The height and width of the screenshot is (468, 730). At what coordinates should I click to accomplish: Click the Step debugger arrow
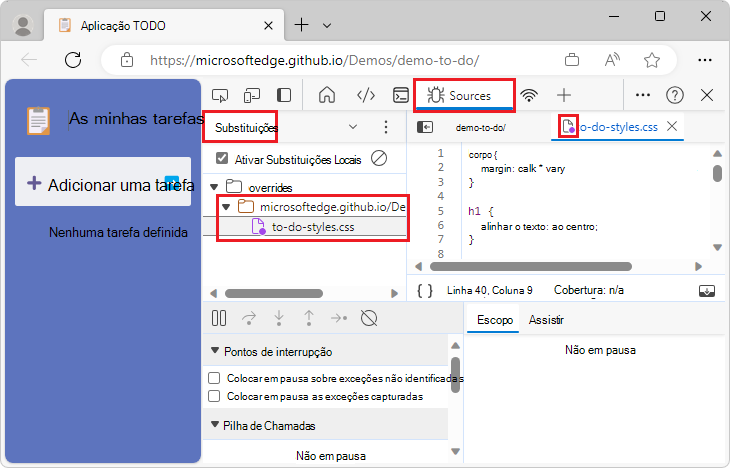click(338, 319)
